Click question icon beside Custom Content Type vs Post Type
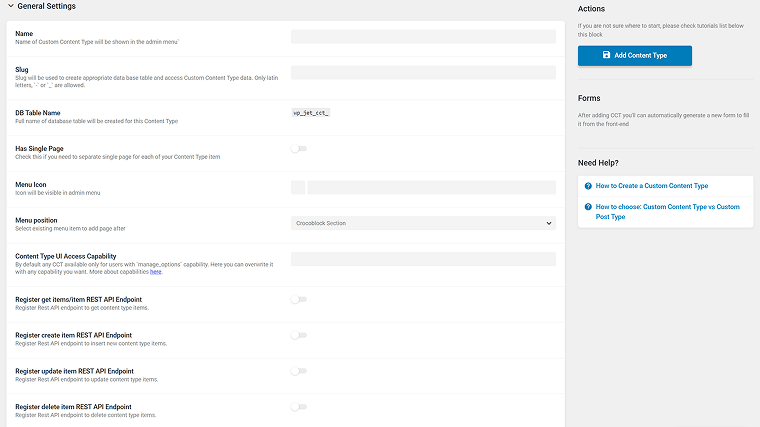760x427 pixels. click(x=588, y=206)
